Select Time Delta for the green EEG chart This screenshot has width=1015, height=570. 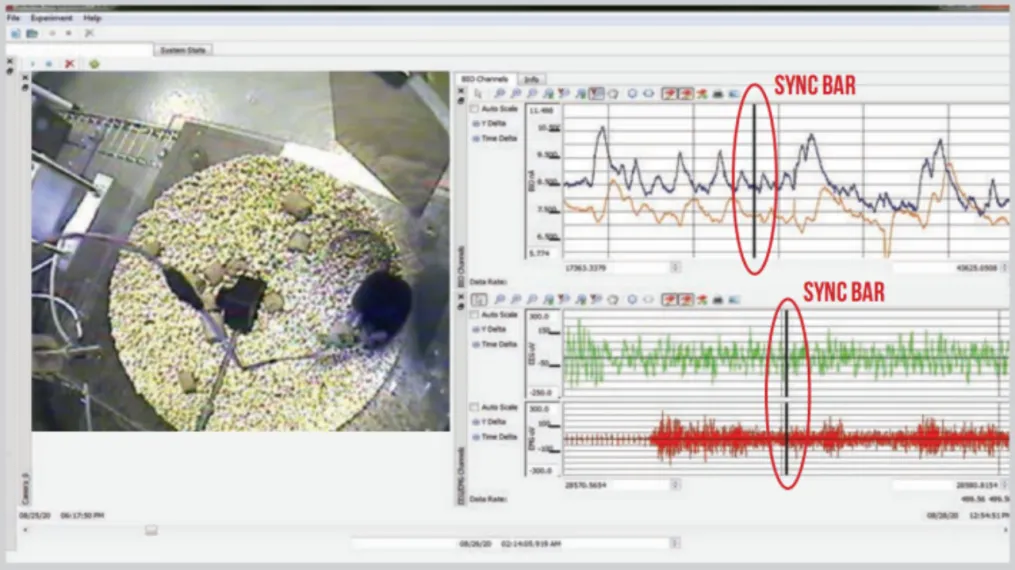476,344
